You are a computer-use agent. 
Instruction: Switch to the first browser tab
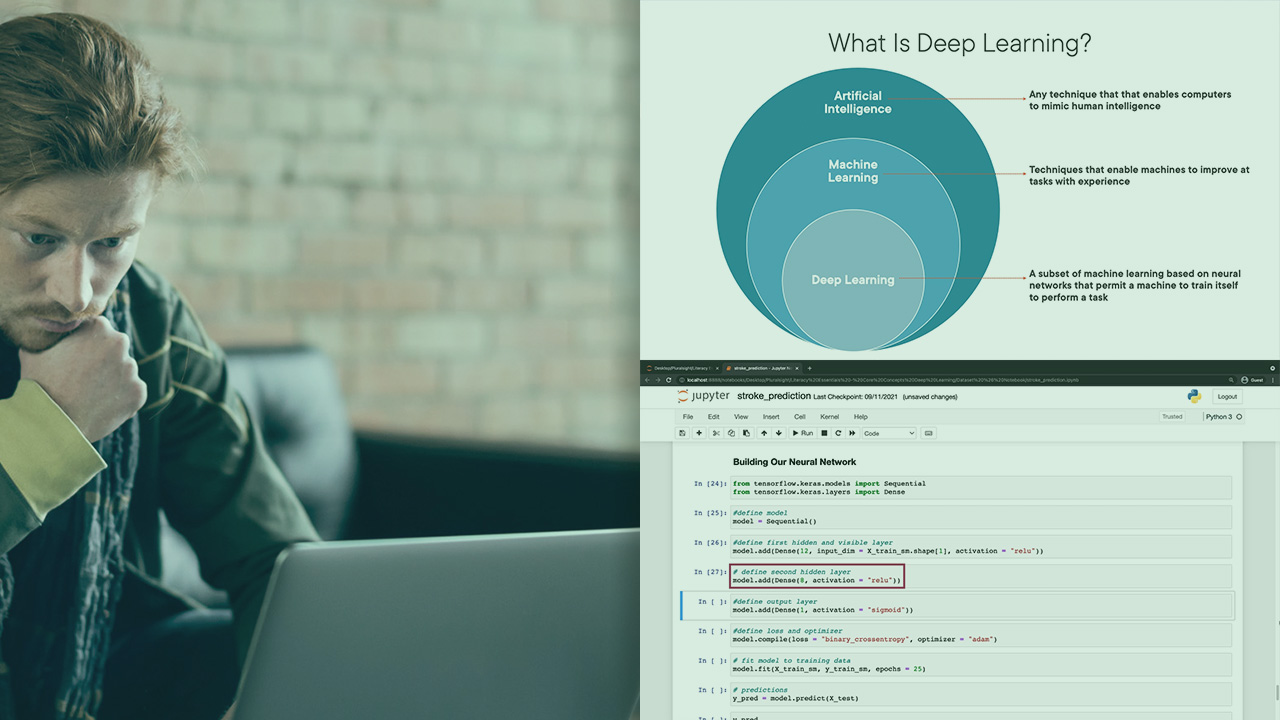pos(680,368)
